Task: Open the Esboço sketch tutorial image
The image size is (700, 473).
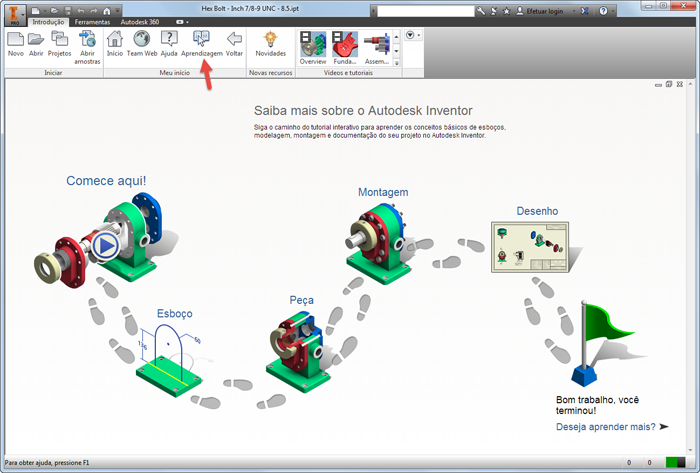Action: (169, 360)
